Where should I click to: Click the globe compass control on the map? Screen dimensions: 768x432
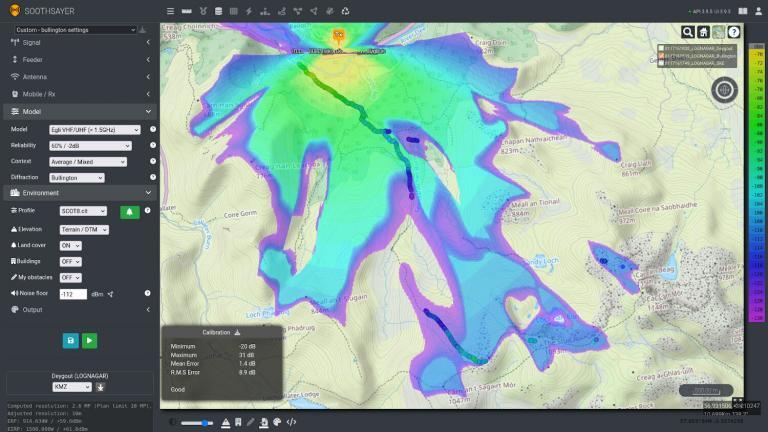724,90
